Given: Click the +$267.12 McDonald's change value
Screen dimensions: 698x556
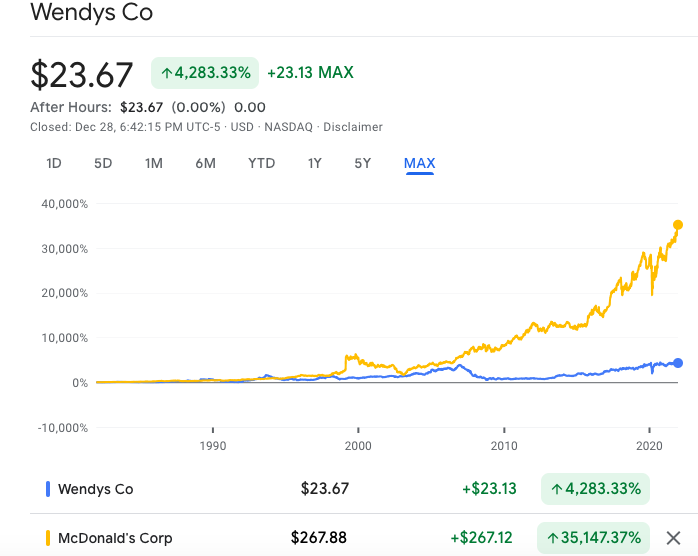Looking at the screenshot, I should (481, 538).
